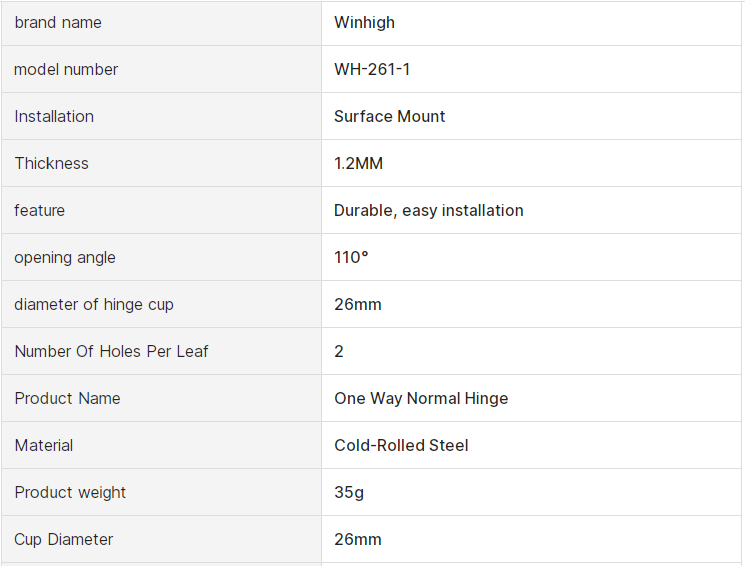The height and width of the screenshot is (566, 745).
Task: Click the 'brand name' label cell
Action: tap(58, 22)
